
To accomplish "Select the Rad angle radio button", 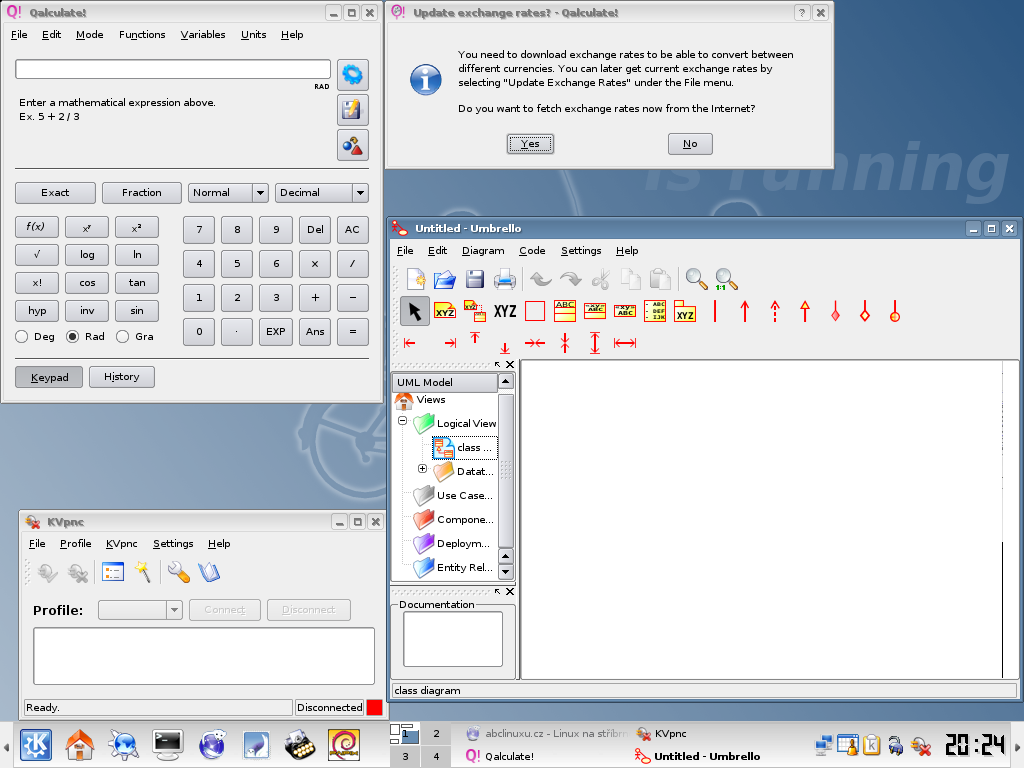I will pos(72,336).
